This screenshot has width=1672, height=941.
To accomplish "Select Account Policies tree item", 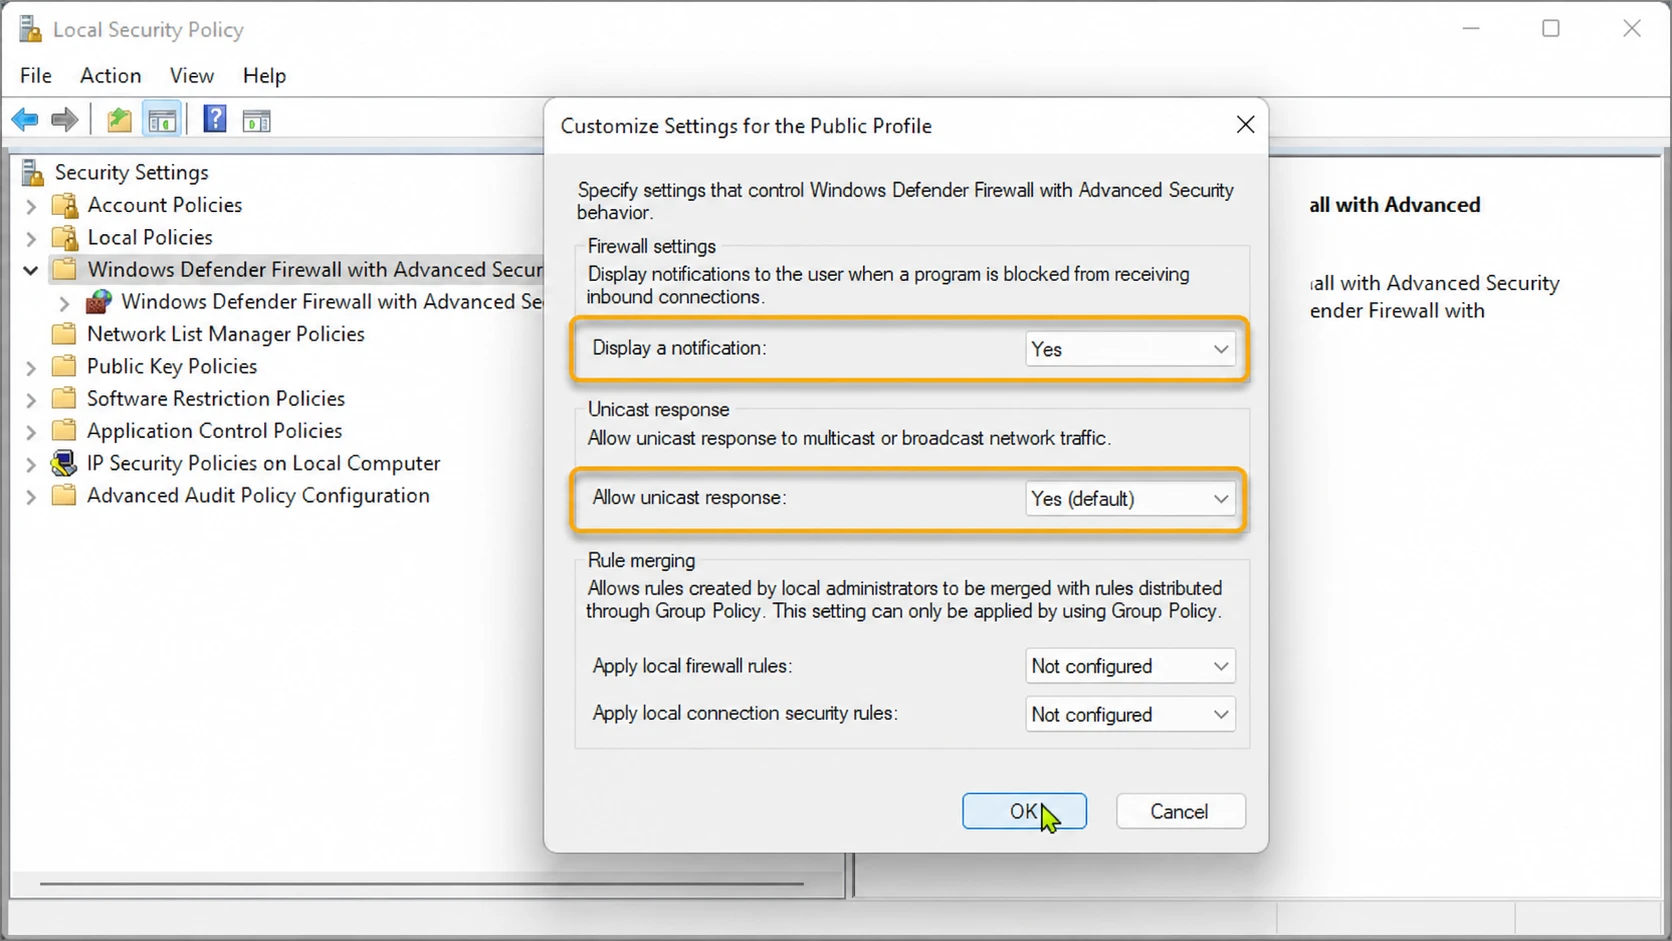I will click(x=165, y=205).
